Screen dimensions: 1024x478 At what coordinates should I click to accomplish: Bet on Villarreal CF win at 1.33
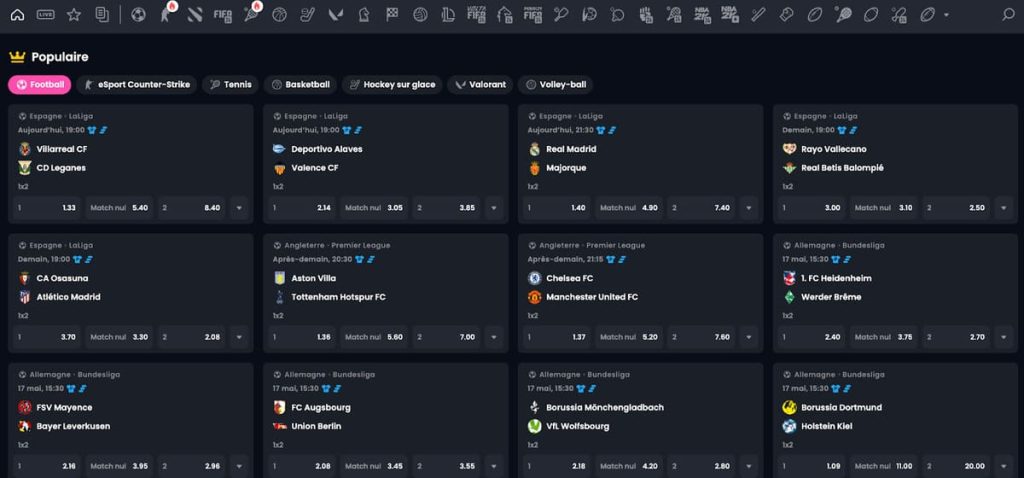47,208
